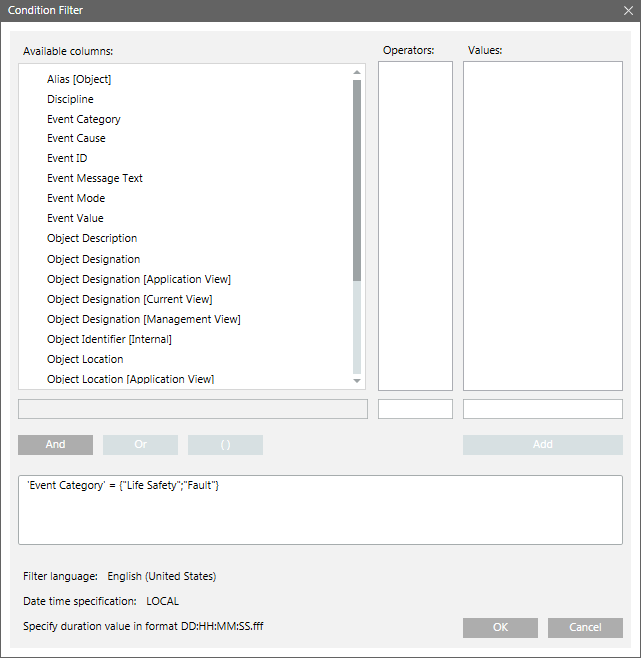Close the Condition Filter dialog
The width and height of the screenshot is (641, 658).
[627, 10]
